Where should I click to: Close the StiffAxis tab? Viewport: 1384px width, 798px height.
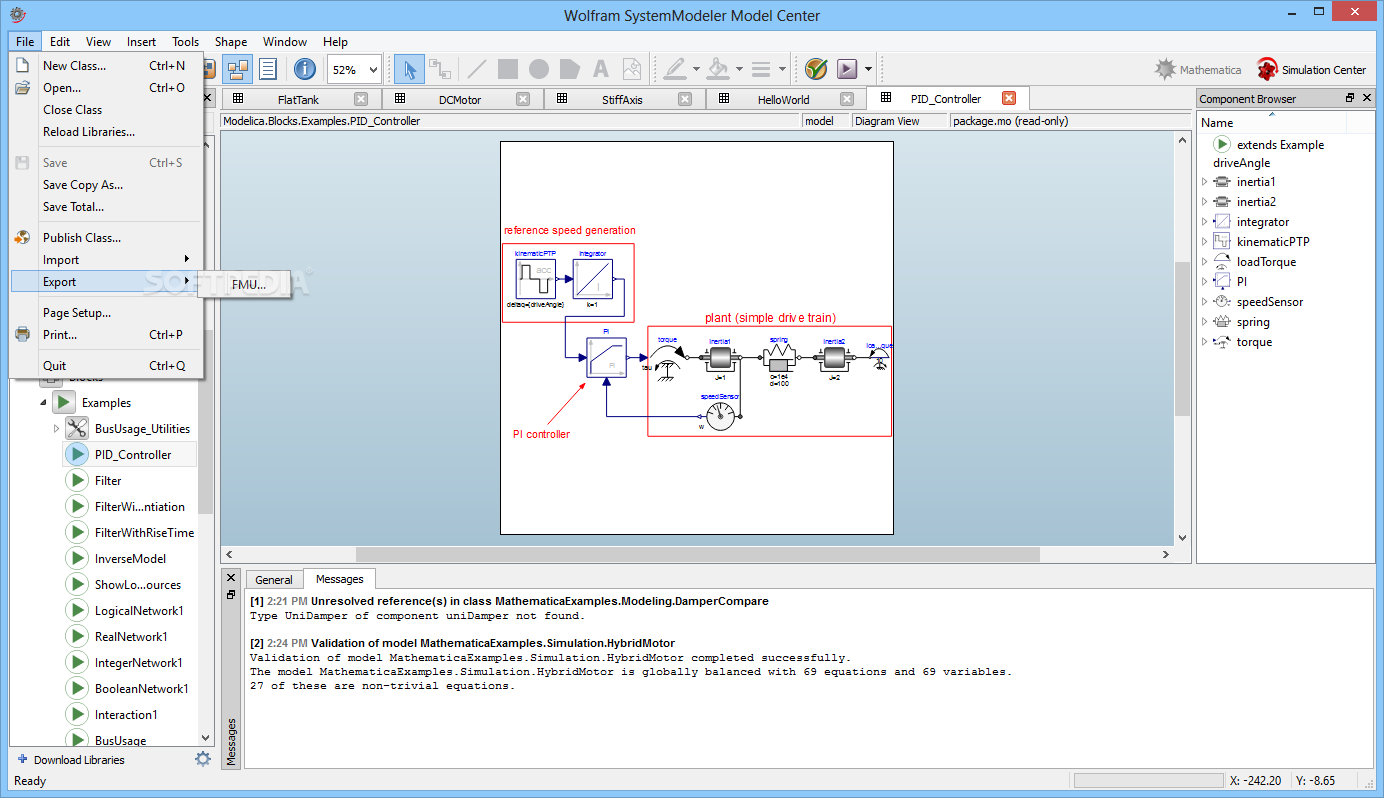point(685,99)
